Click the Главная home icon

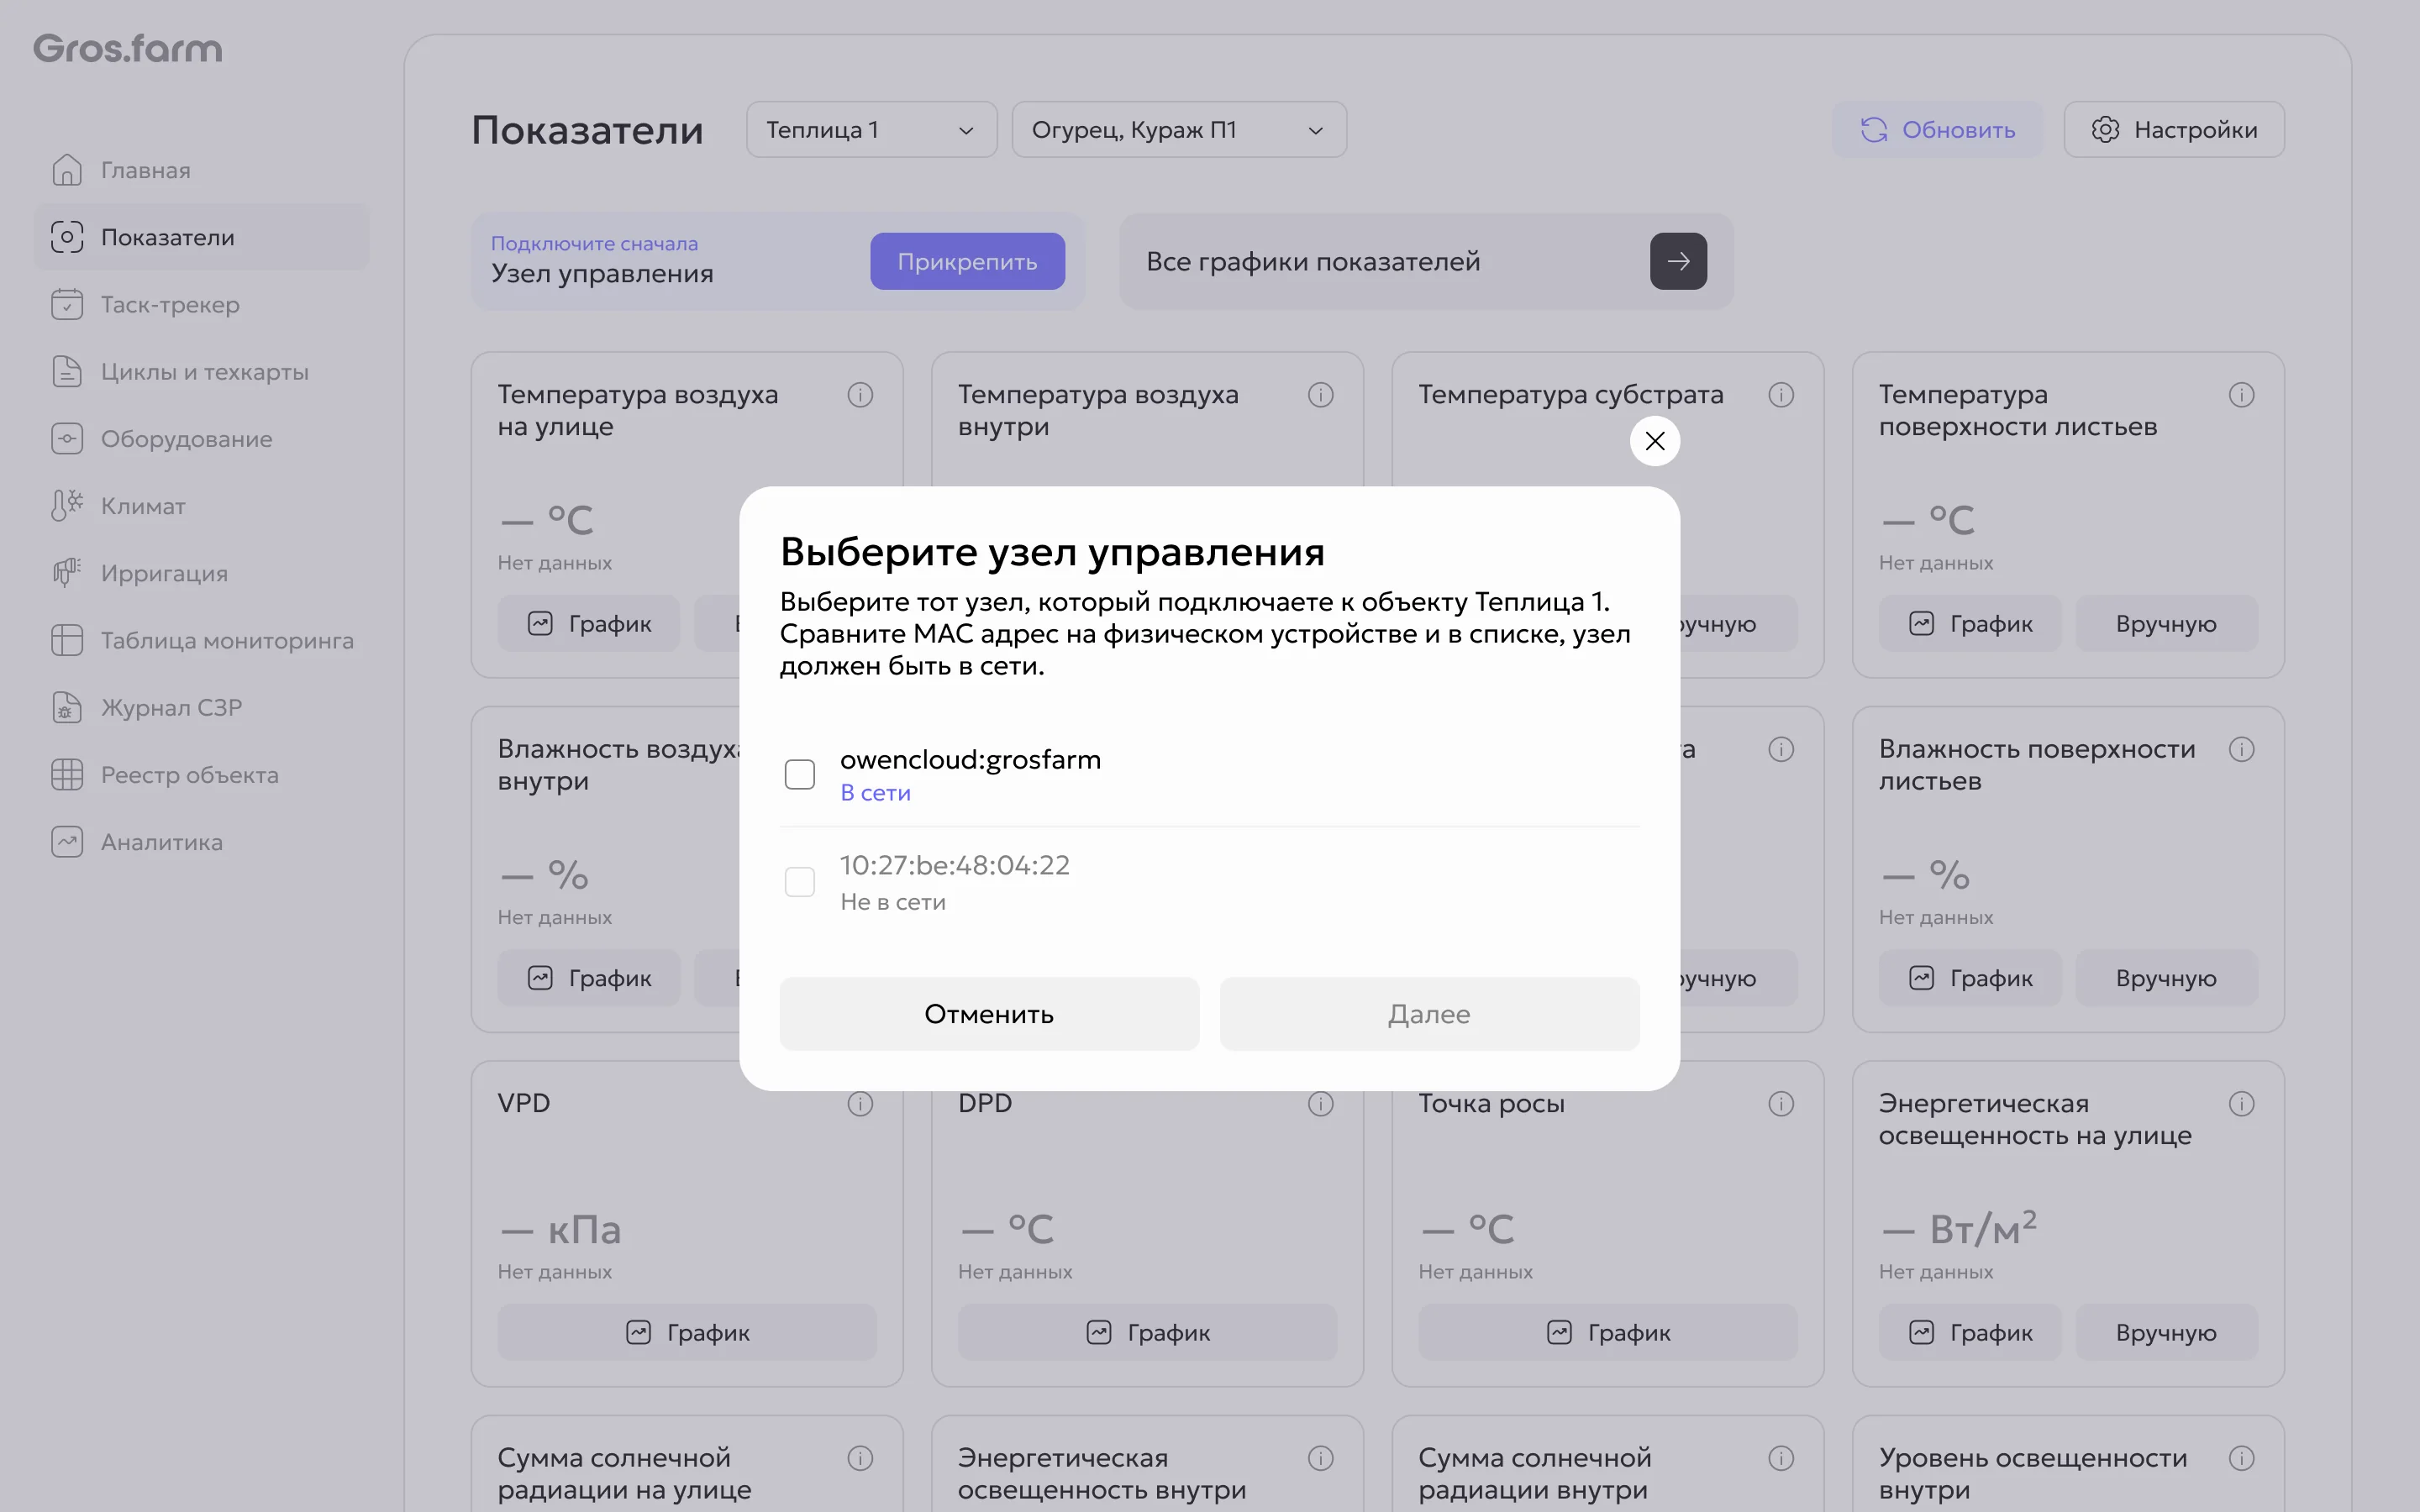click(x=67, y=170)
